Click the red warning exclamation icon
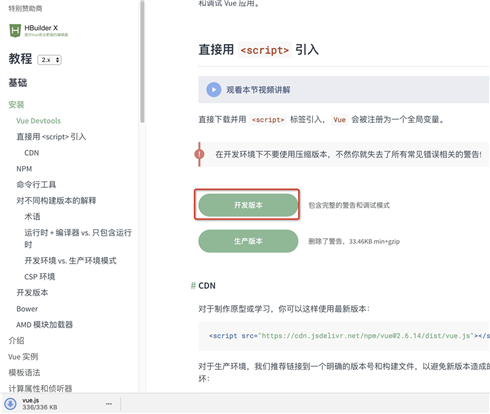 pyautogui.click(x=199, y=154)
